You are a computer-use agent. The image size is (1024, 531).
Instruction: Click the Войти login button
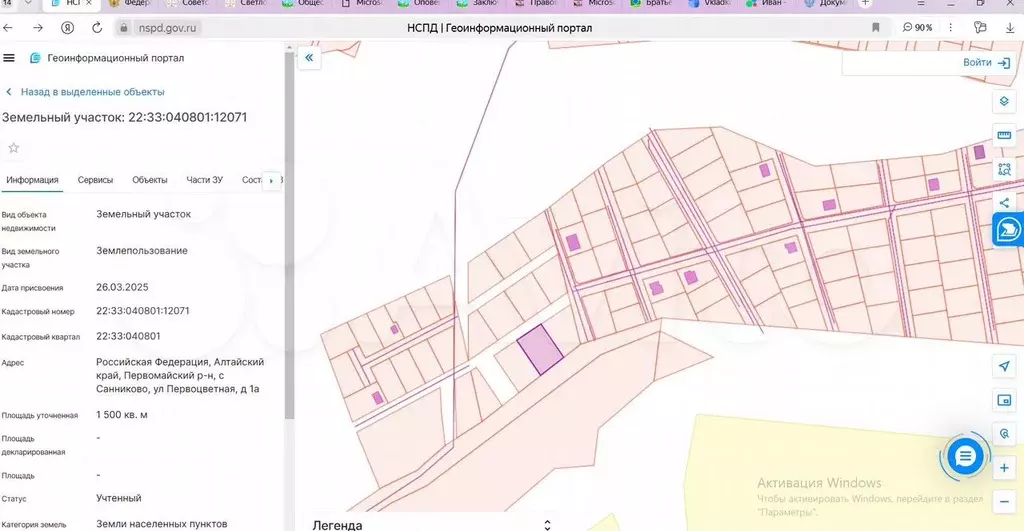[x=987, y=63]
